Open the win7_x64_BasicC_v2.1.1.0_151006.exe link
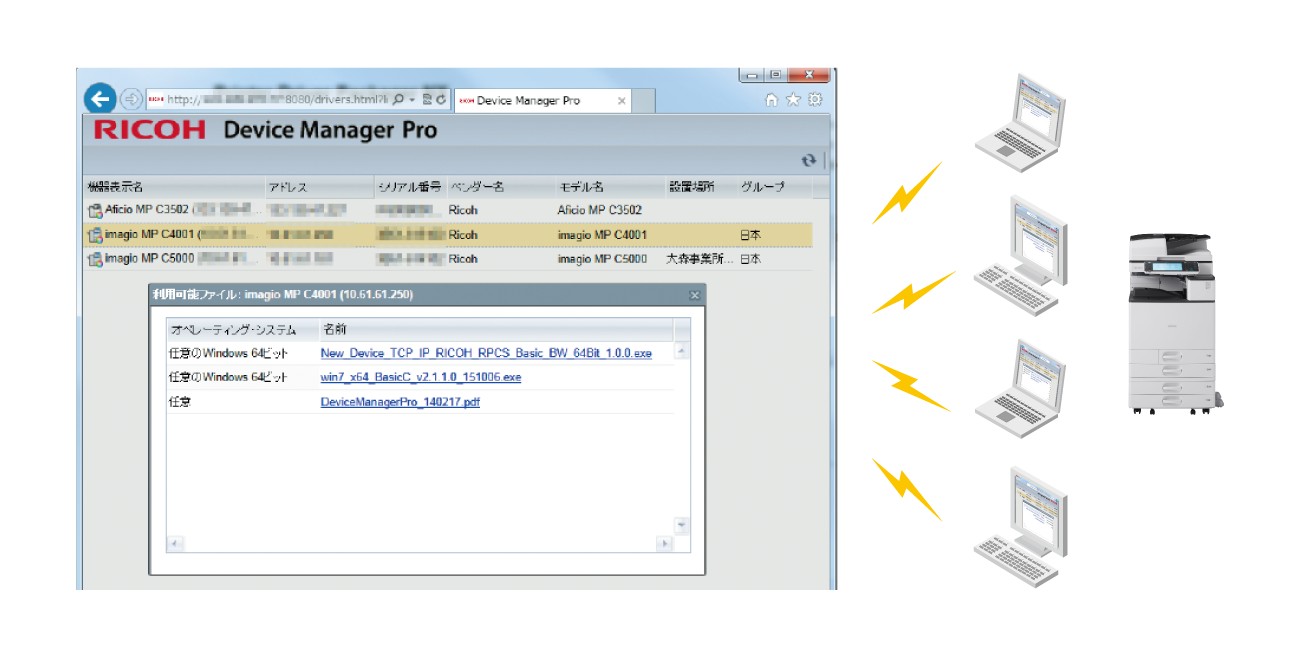 420,377
